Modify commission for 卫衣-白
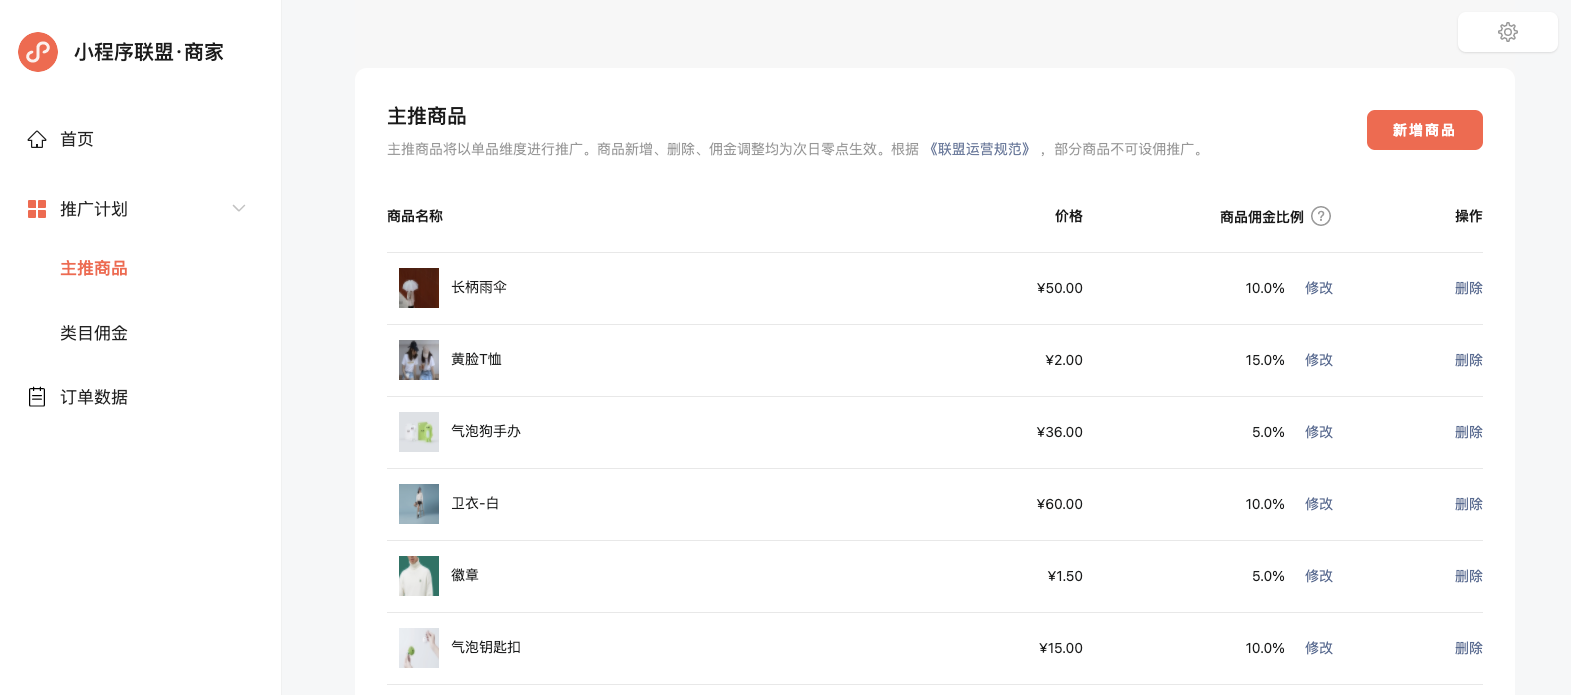Image resolution: width=1571 pixels, height=695 pixels. (1318, 504)
